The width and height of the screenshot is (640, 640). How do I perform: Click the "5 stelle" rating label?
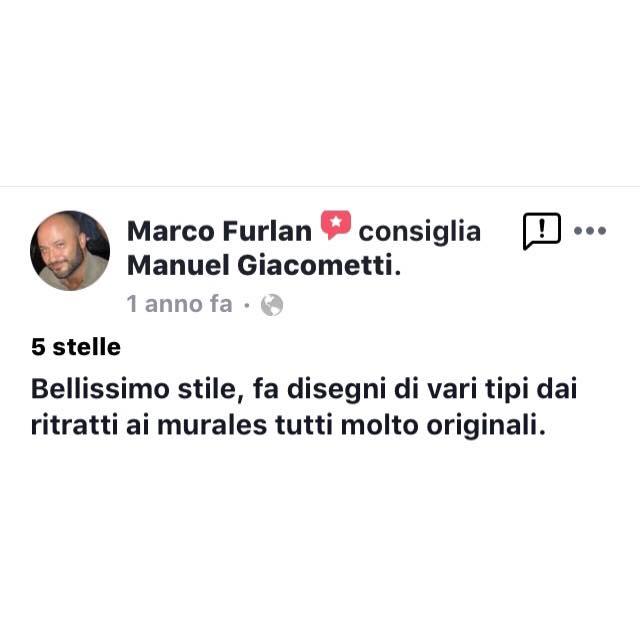click(x=76, y=347)
